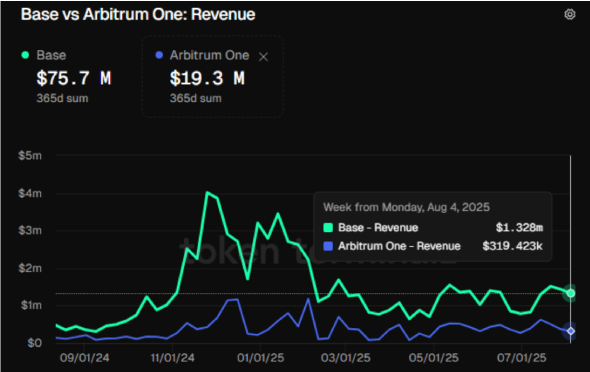This screenshot has height=372, width=590.
Task: Click the $19.3 M Arbitrum total
Action: tap(207, 79)
